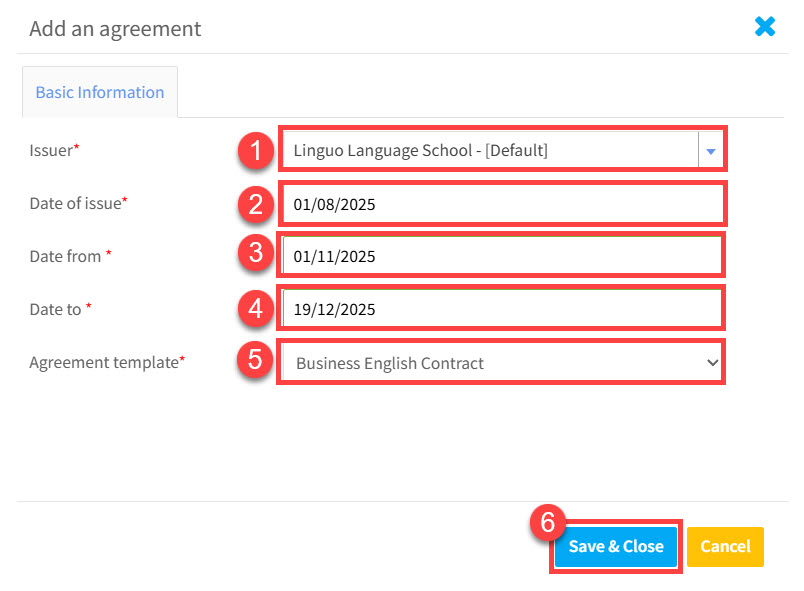Click the Agreement template label

point(106,362)
